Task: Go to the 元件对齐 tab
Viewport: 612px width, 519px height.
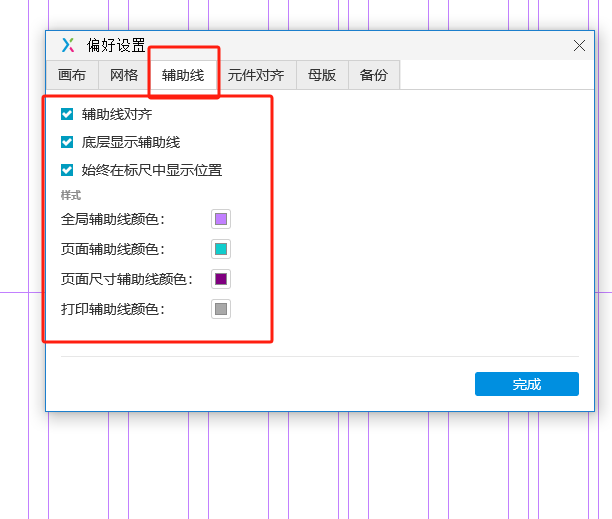Action: click(x=256, y=75)
